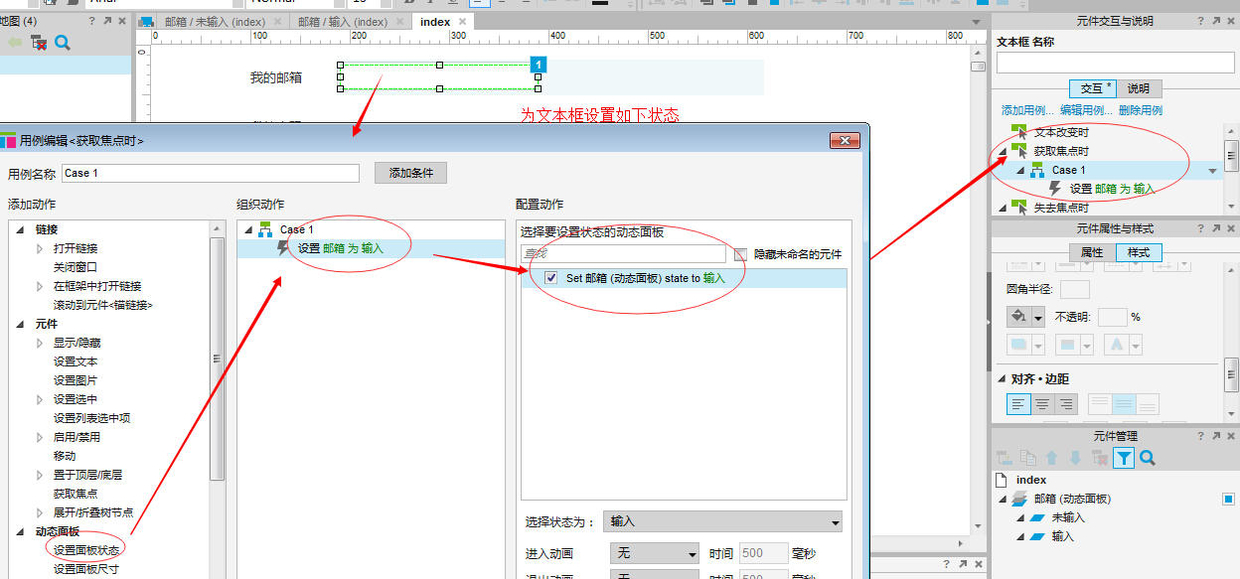Uncheck Set 邮箱 (动态面板) state checkbox
This screenshot has width=1240, height=579.
(x=551, y=278)
